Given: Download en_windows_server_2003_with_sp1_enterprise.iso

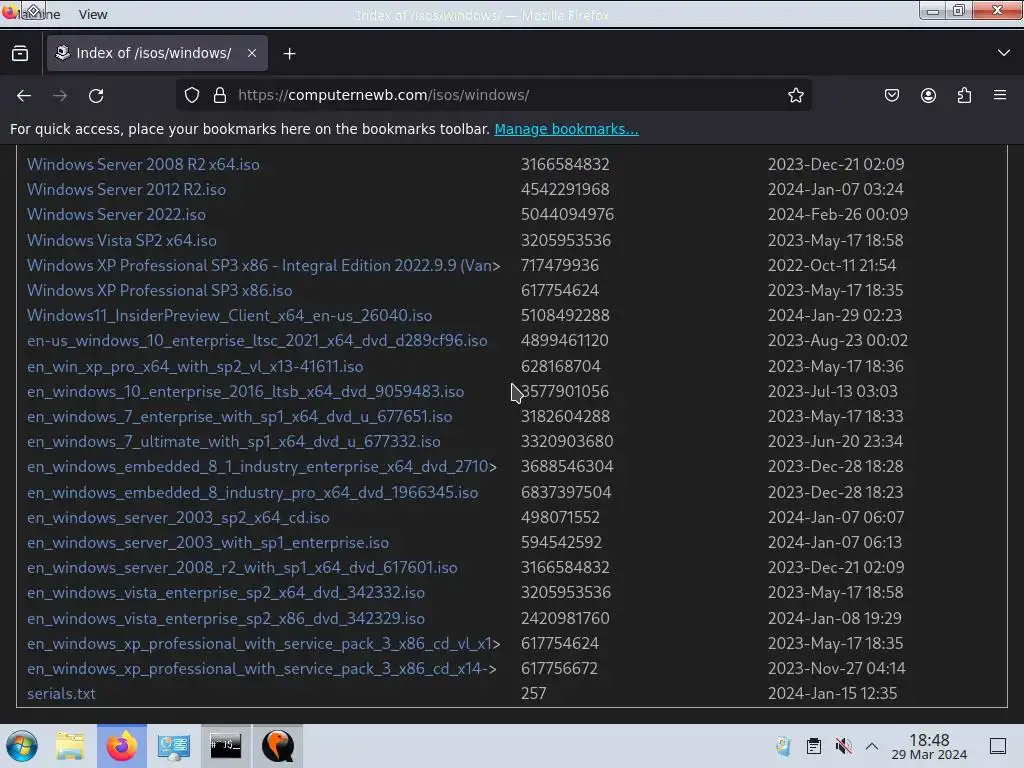Looking at the screenshot, I should [208, 543].
